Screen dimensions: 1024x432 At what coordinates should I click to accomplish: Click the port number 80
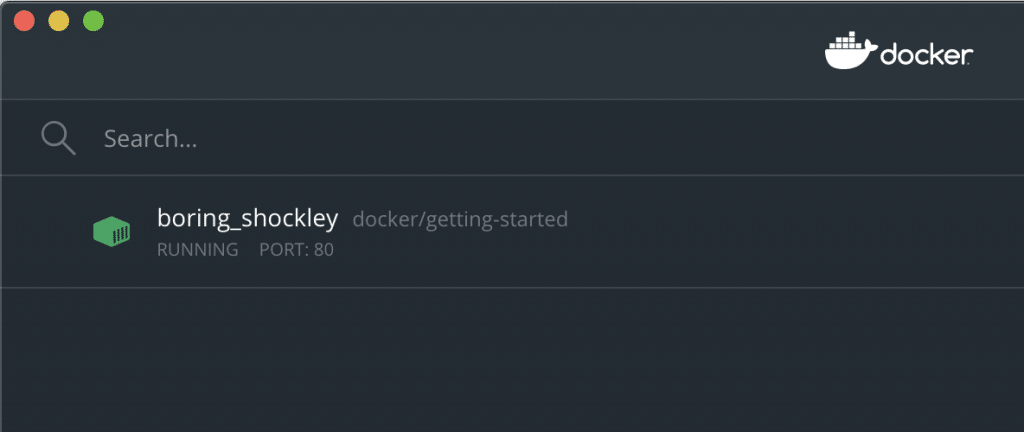pyautogui.click(x=324, y=250)
